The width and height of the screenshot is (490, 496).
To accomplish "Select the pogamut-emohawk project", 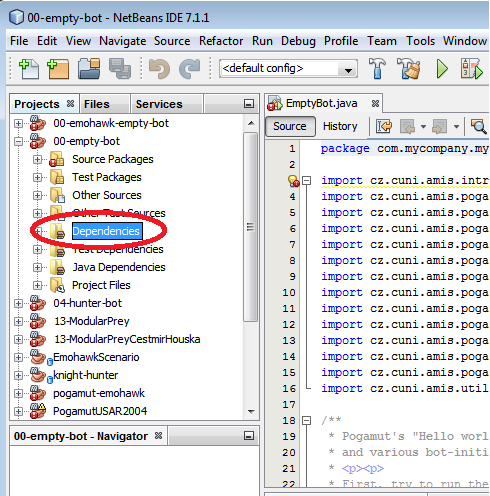I will (99, 393).
